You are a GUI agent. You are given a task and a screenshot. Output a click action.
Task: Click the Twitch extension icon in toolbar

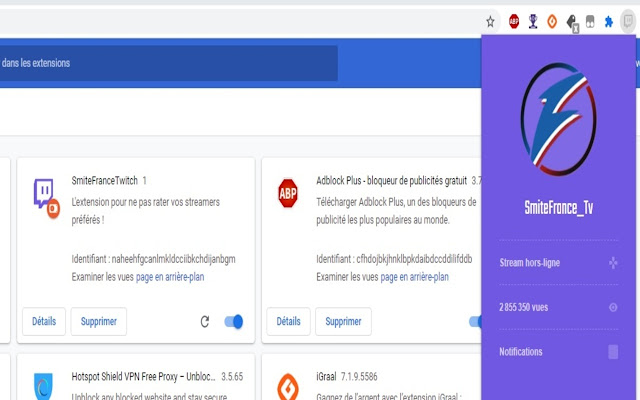pyautogui.click(x=628, y=21)
